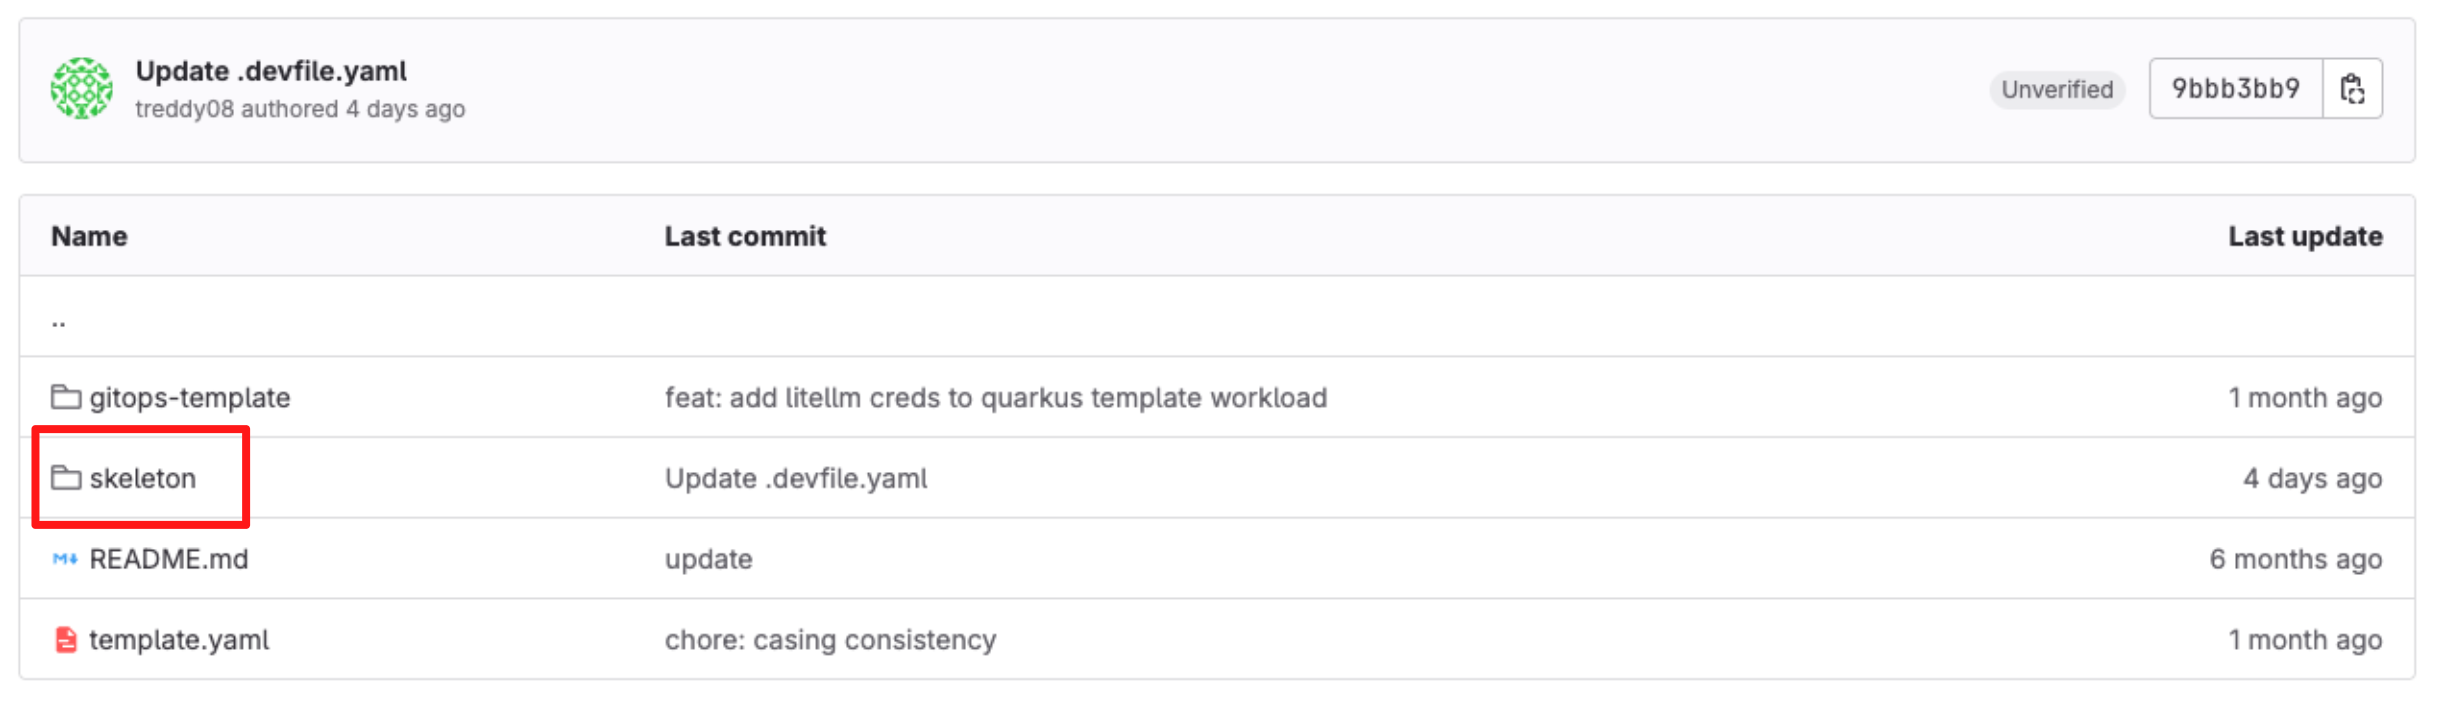The width and height of the screenshot is (2458, 725).
Task: Open the "chore: casing consistency" commit link
Action: [x=830, y=640]
